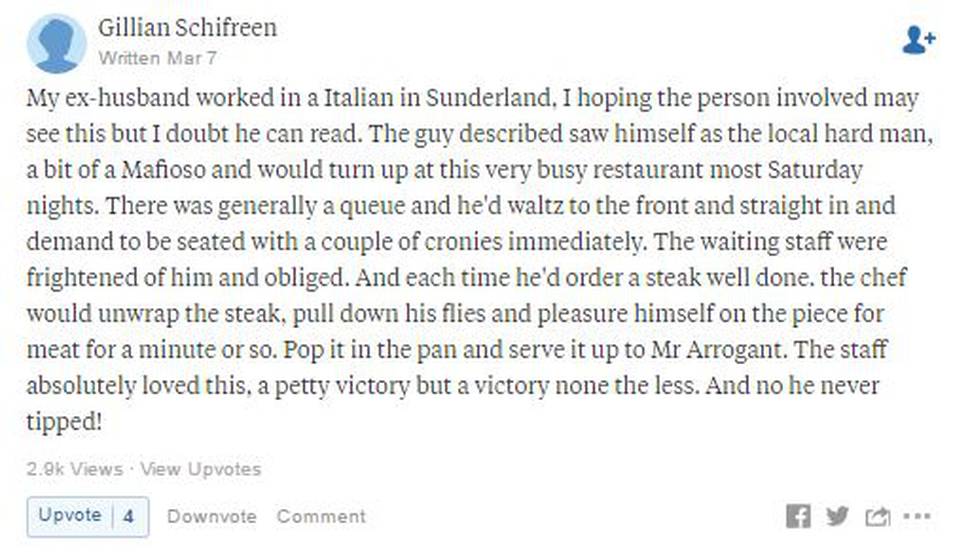Click the answer text paragraph body

click(x=479, y=260)
